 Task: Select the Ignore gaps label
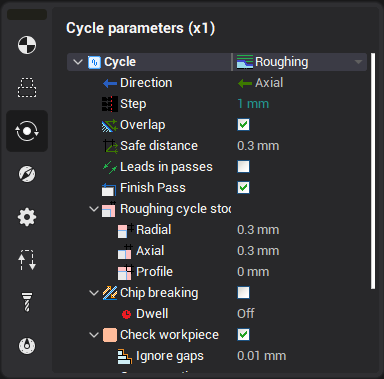(x=170, y=356)
